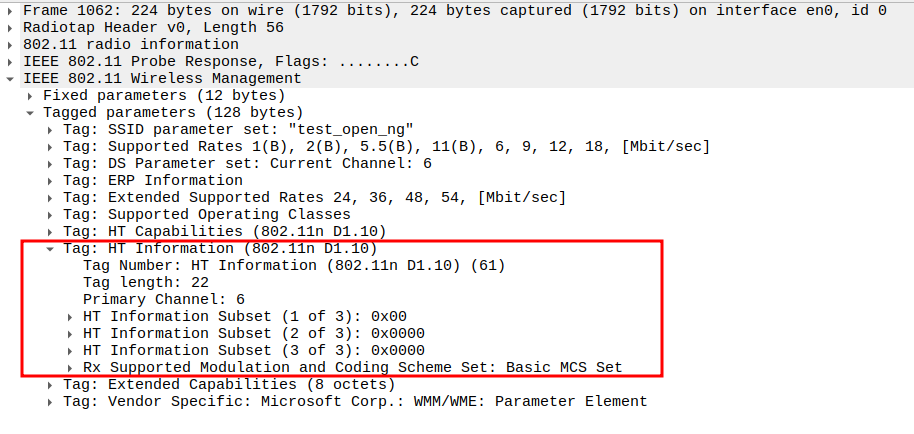Expand the Extended Capabilities (8 octets) tag
914x434 pixels.
[50, 384]
